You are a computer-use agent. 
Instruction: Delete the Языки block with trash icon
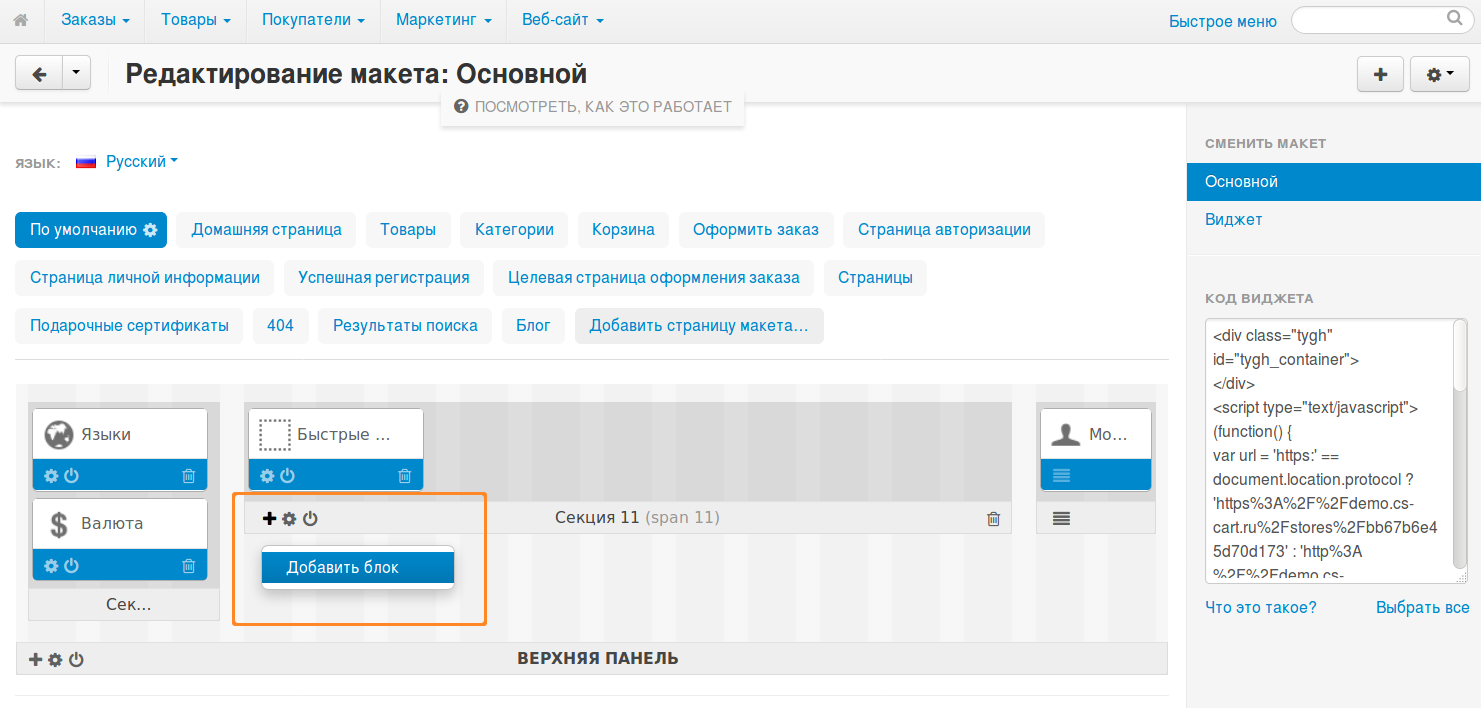pyautogui.click(x=188, y=476)
